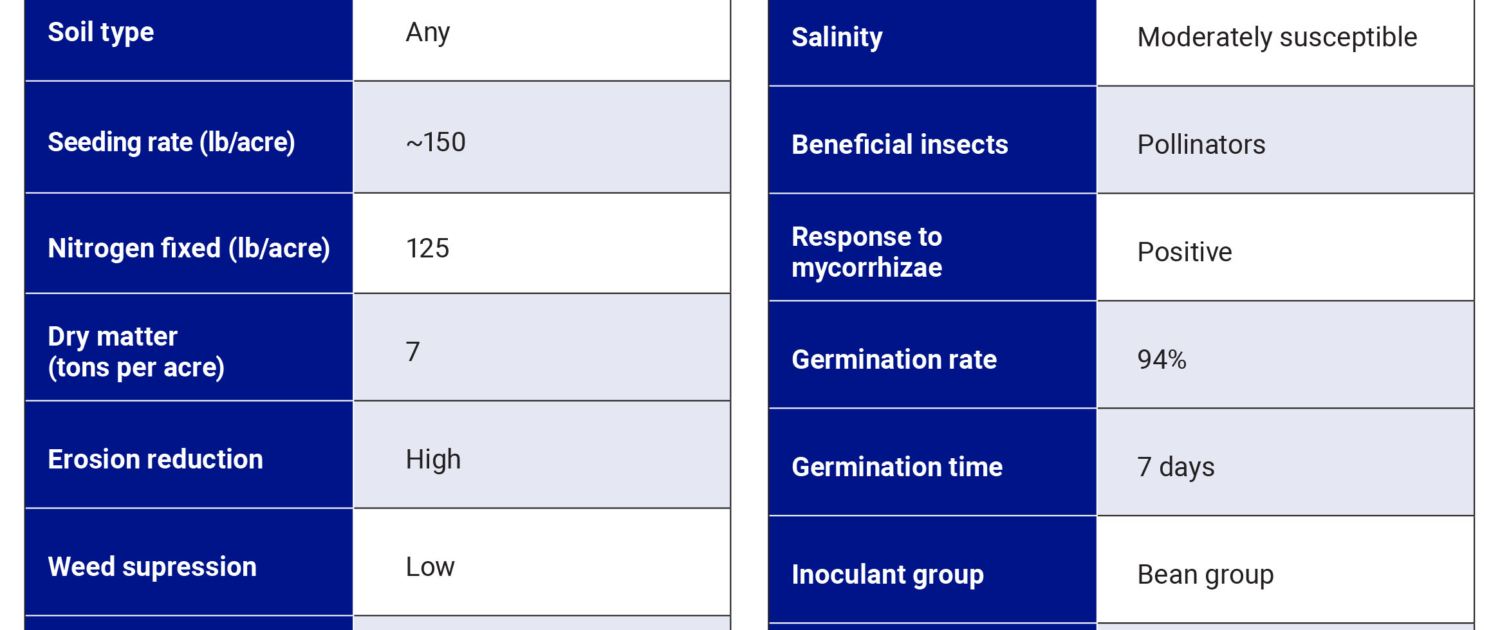Select the Pollinators value cell
Viewport: 1500px width, 630px height.
click(1201, 145)
